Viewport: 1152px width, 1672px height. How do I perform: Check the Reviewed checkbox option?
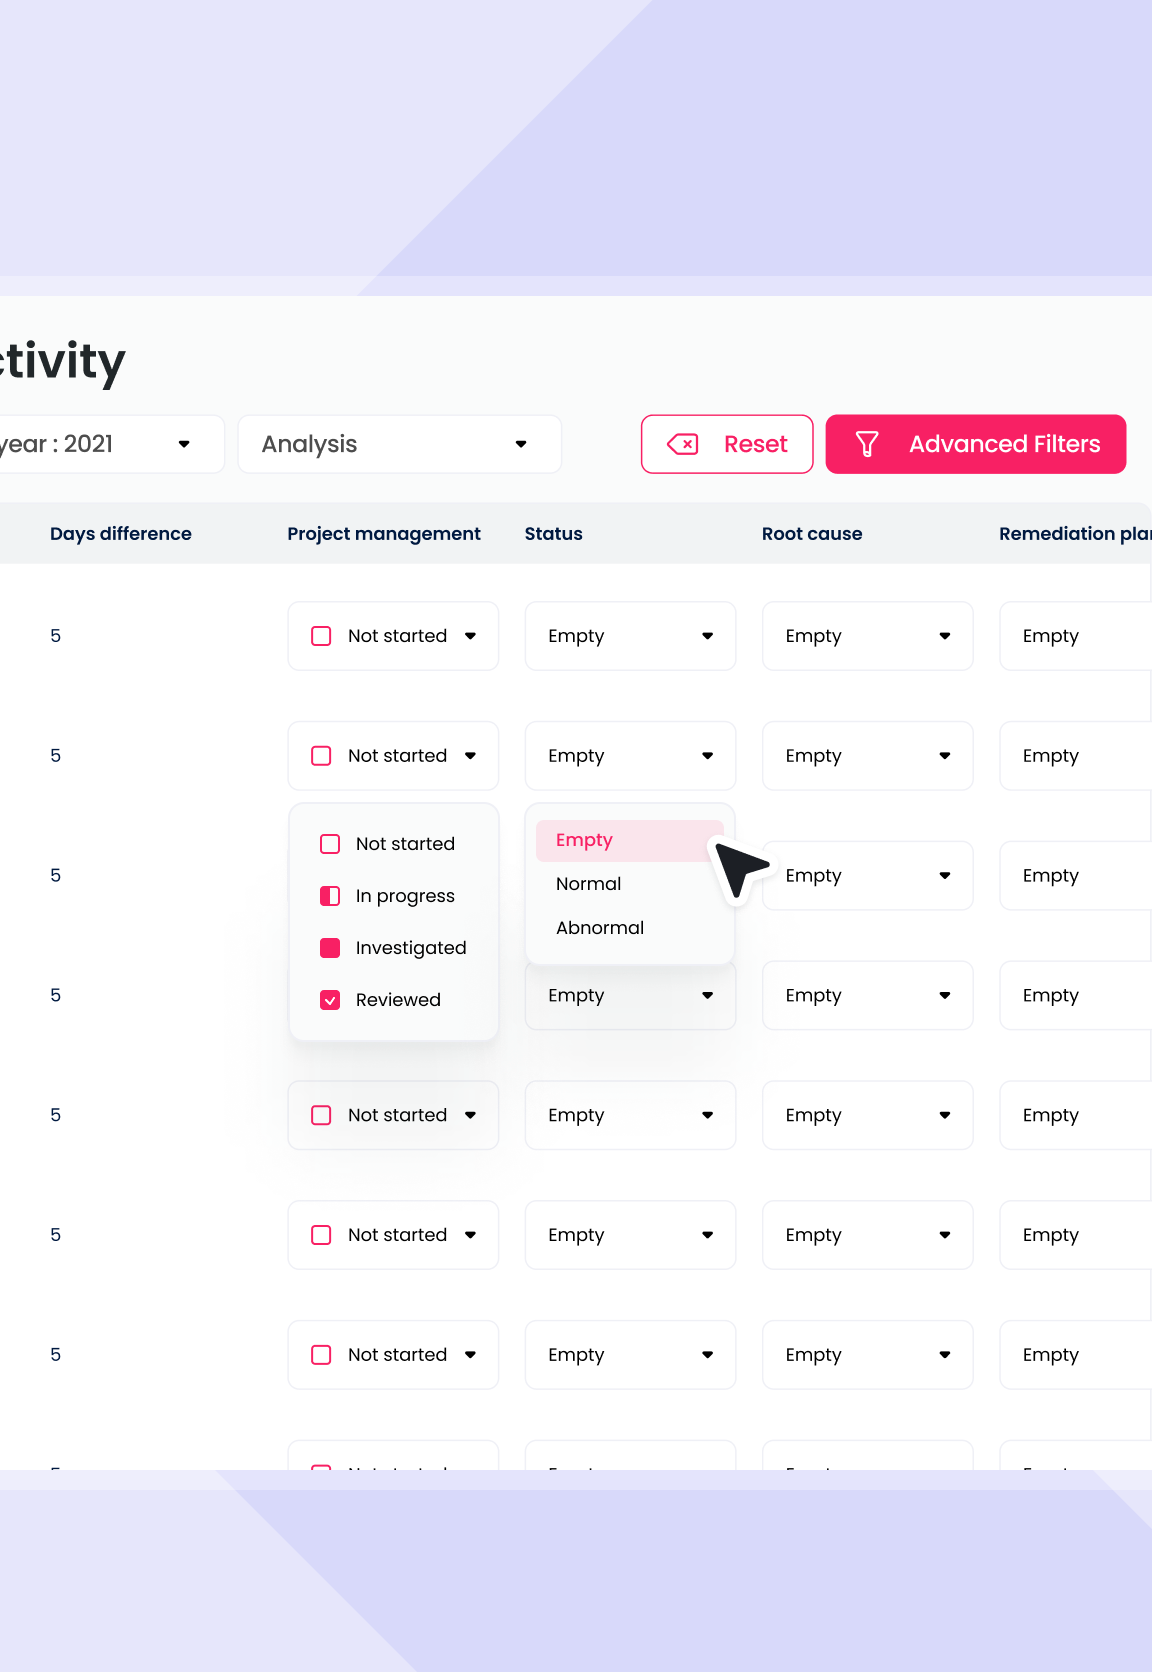[330, 1000]
